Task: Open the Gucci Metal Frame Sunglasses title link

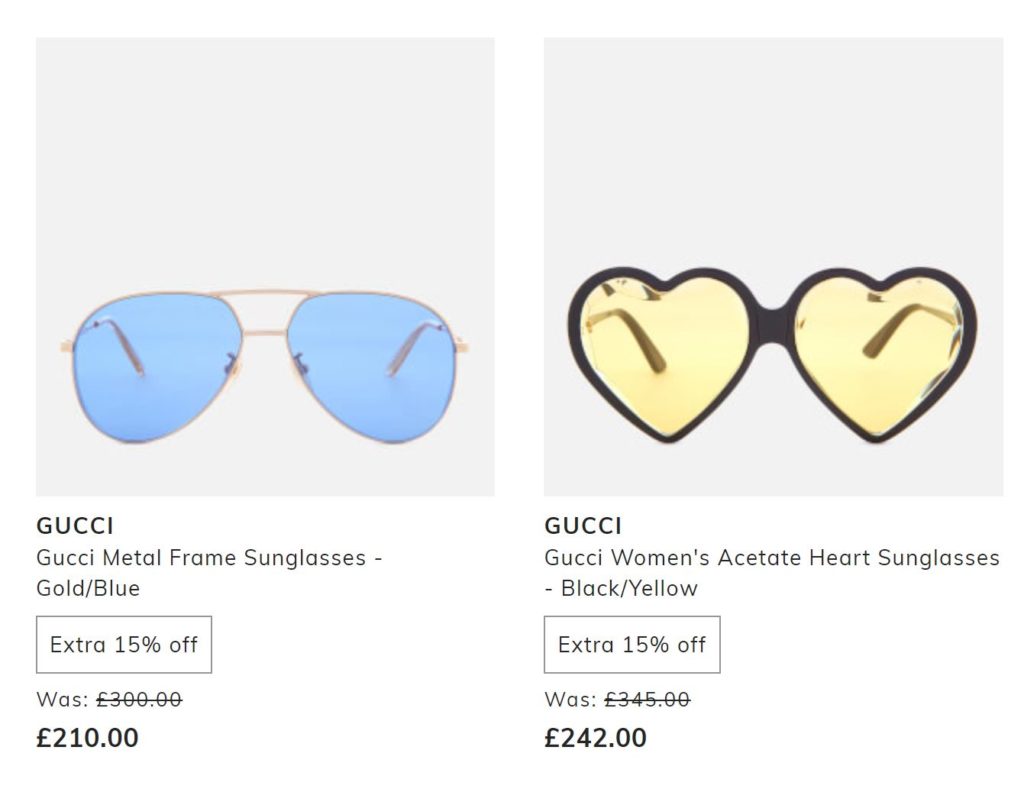Action: click(x=209, y=558)
